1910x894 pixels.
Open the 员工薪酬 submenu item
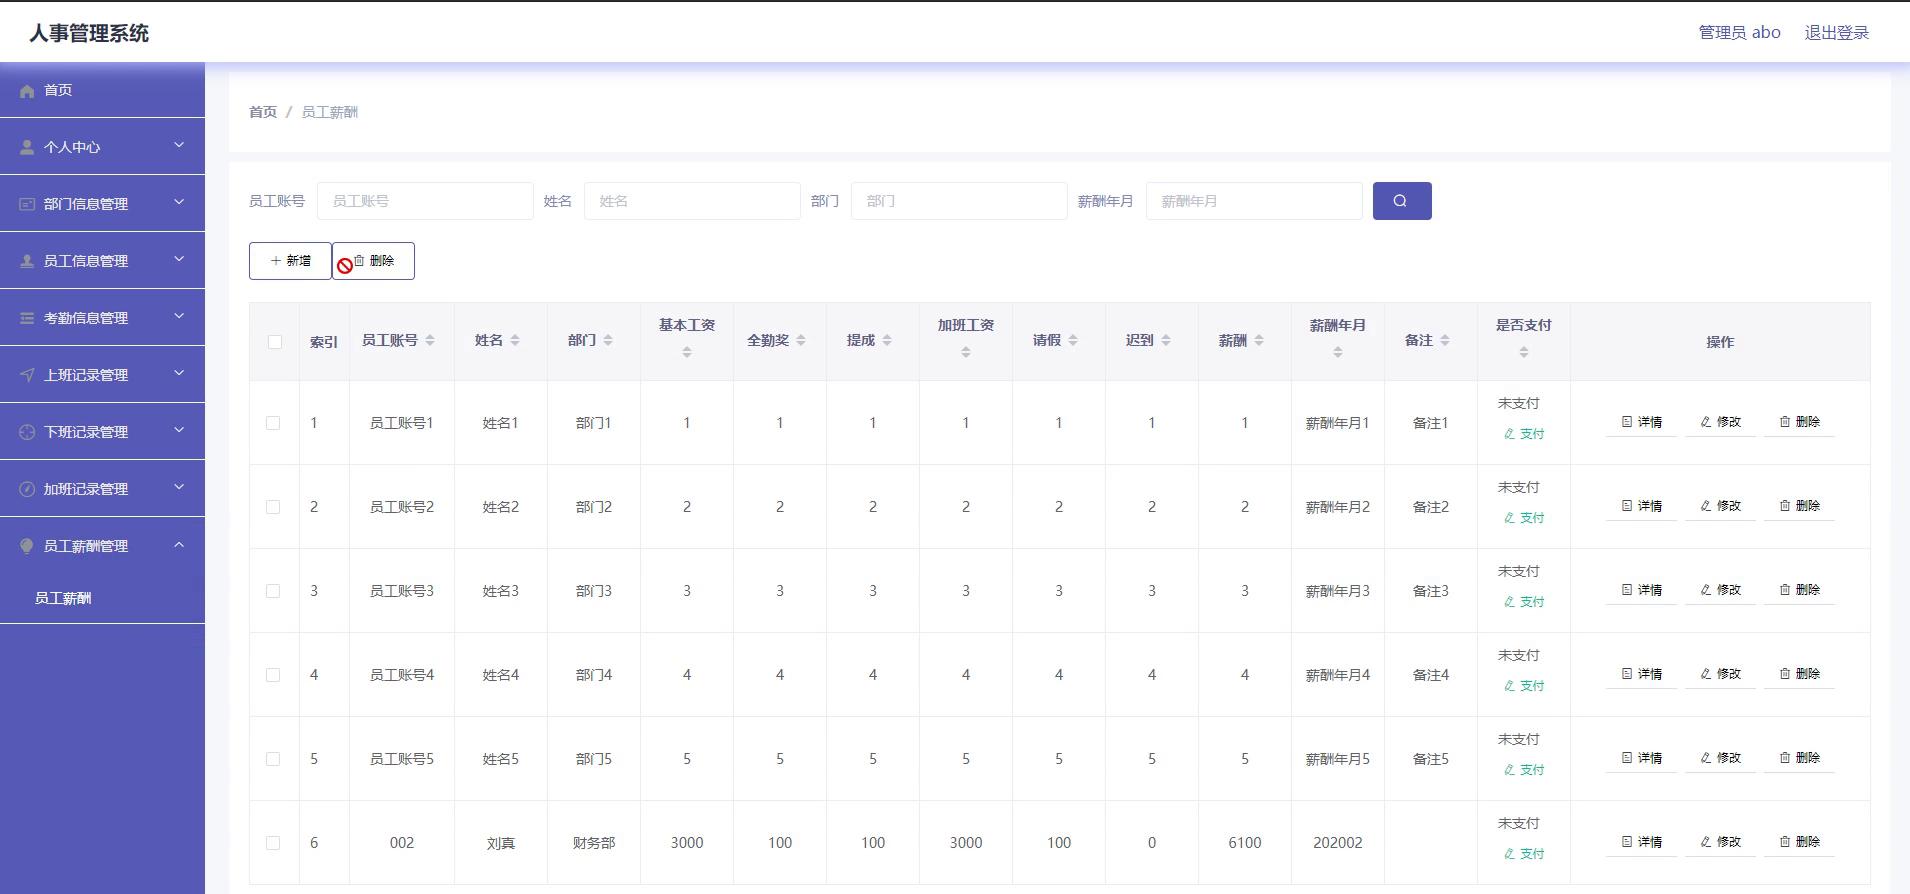pyautogui.click(x=63, y=598)
